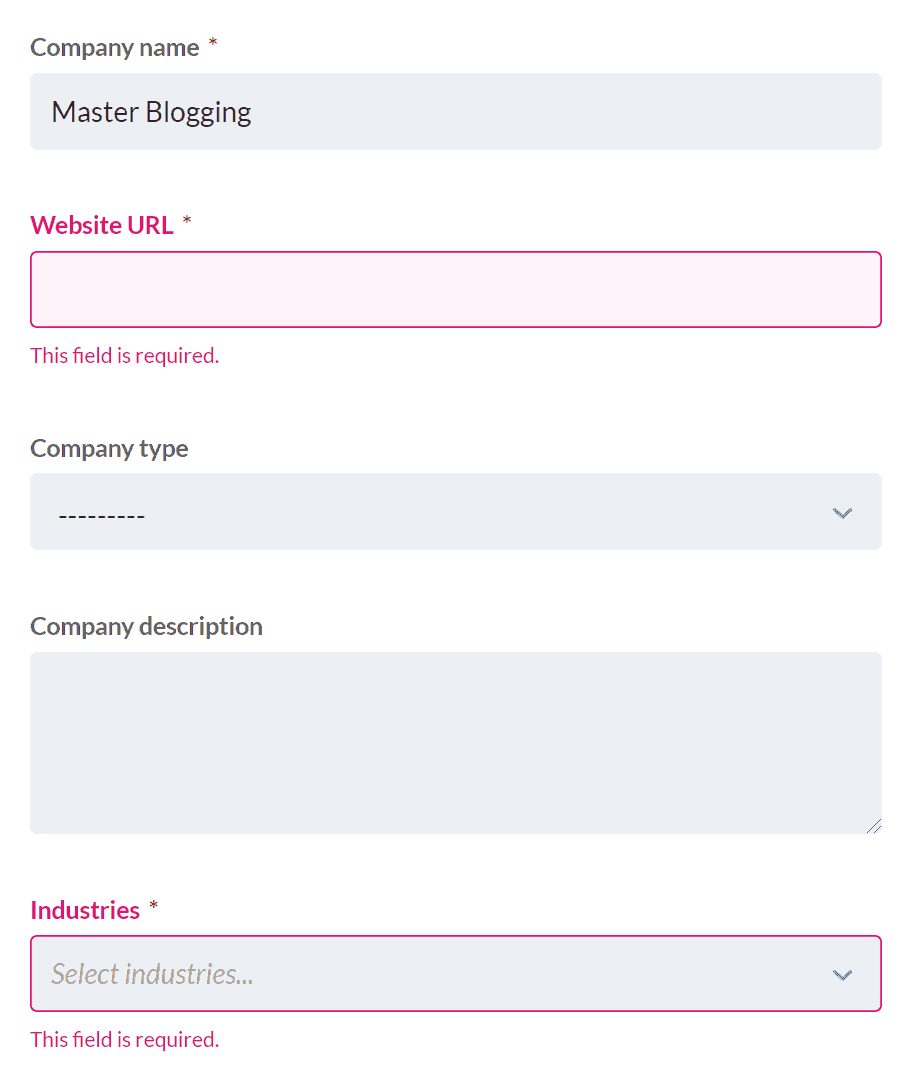Expand the Industries selection list
The image size is (916, 1090).
coord(456,973)
